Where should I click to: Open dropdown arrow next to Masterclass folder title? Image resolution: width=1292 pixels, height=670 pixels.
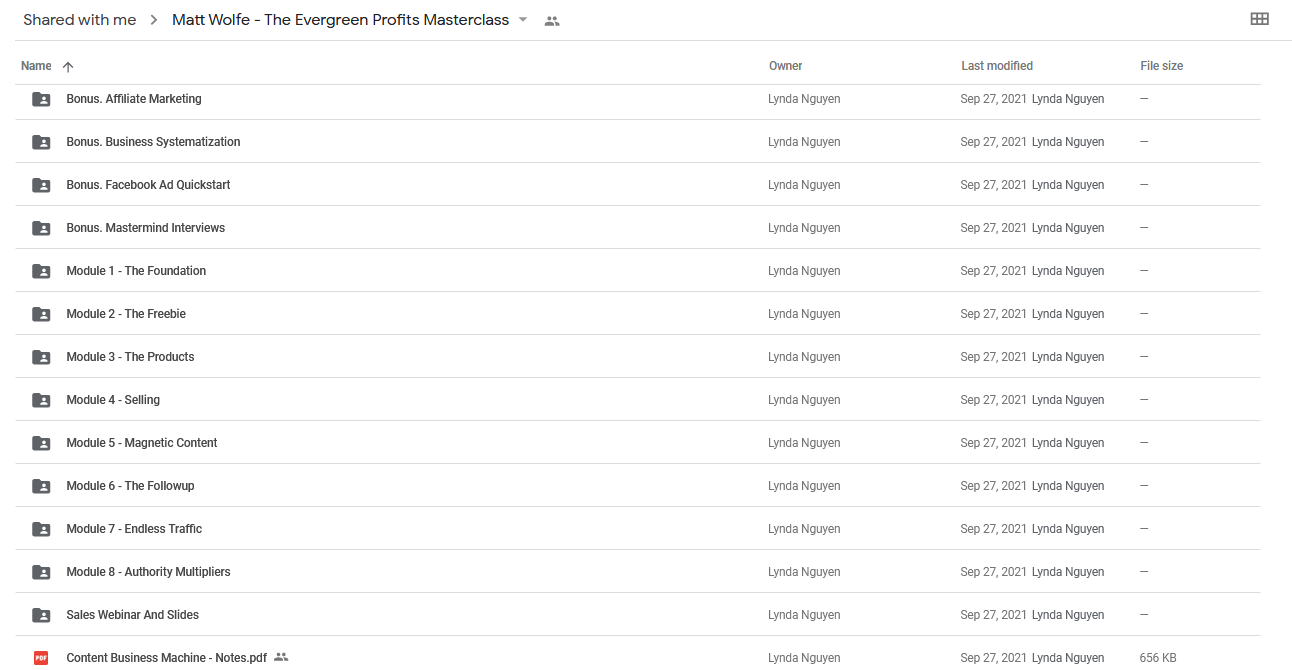[522, 20]
